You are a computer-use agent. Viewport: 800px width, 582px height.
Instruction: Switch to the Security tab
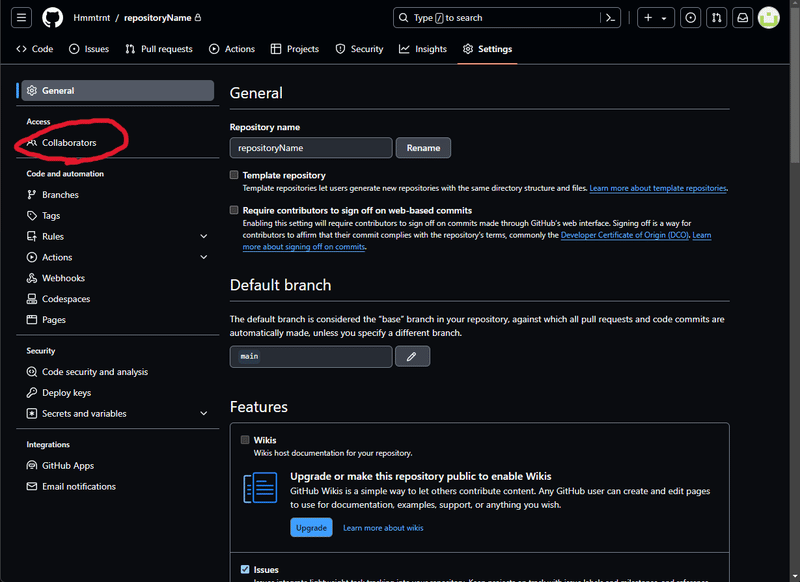point(359,49)
